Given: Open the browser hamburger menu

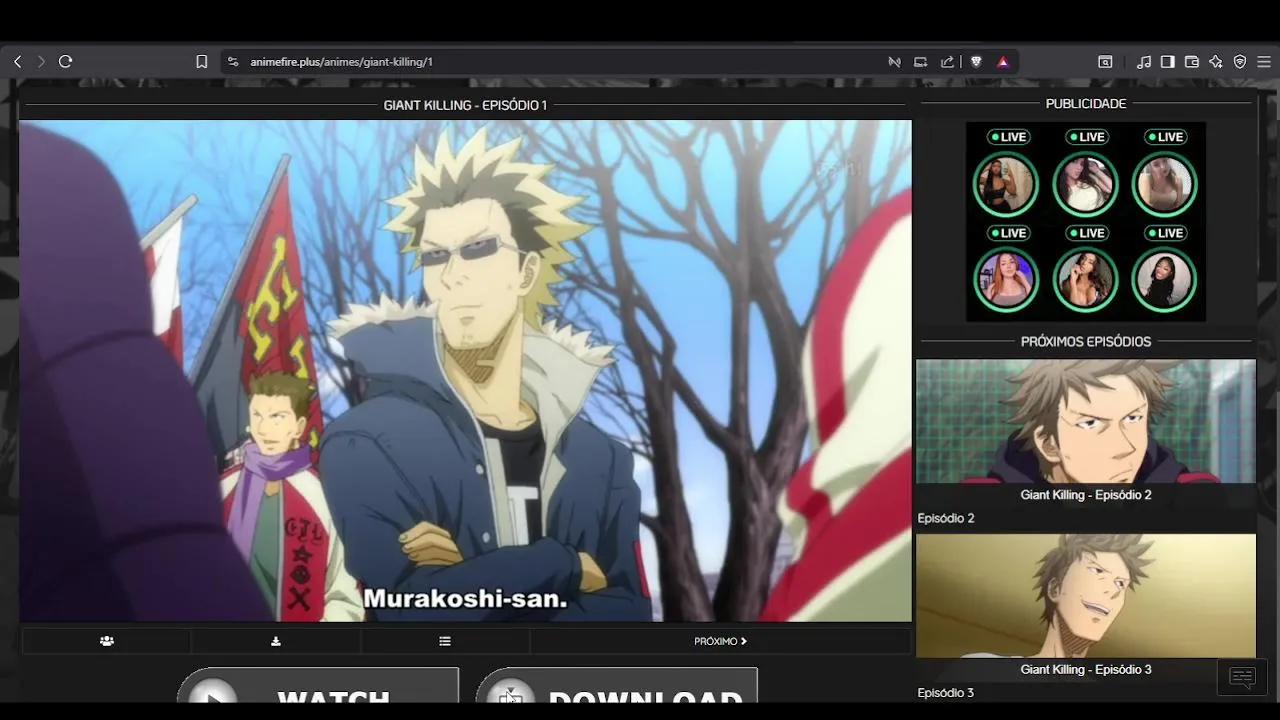Looking at the screenshot, I should click(x=1264, y=62).
